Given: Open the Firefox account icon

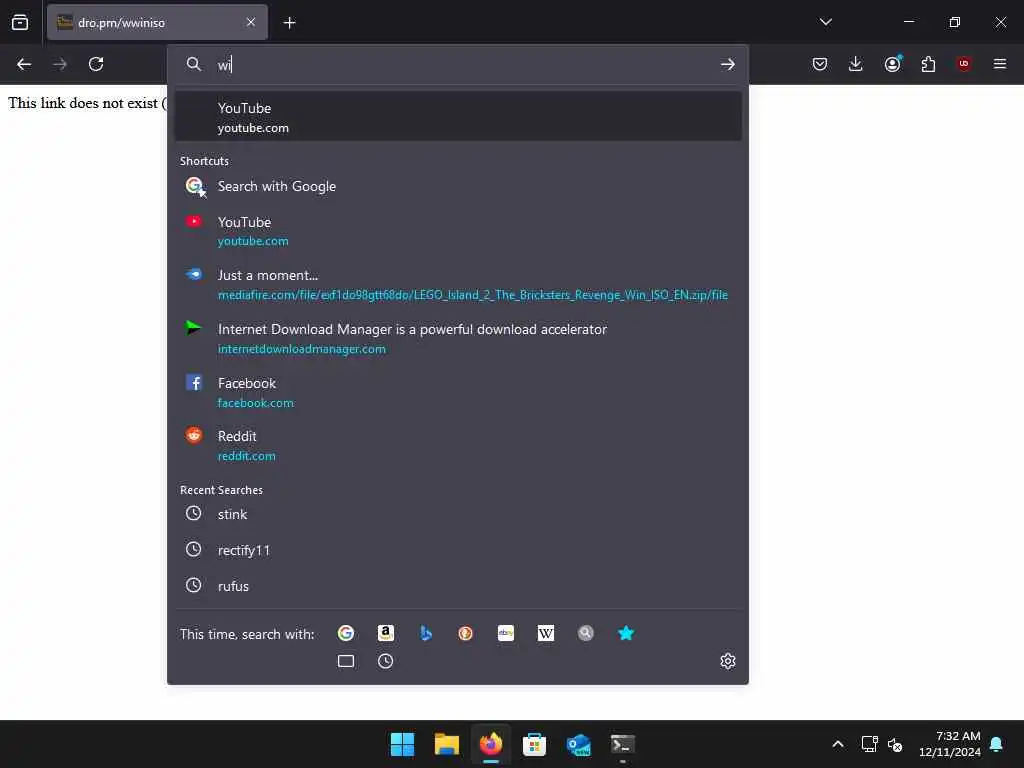Looking at the screenshot, I should coord(892,64).
